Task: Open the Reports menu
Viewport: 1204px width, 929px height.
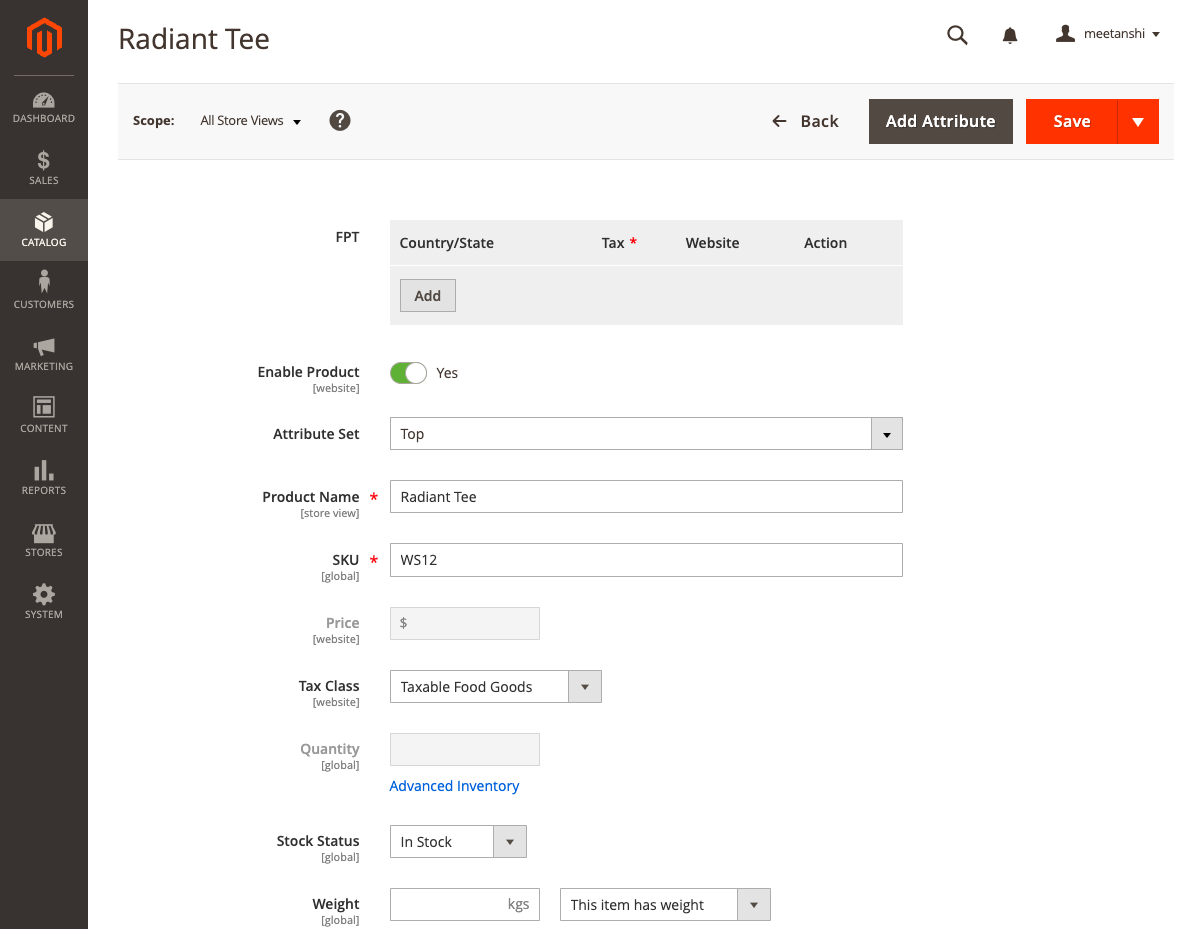Action: click(44, 478)
